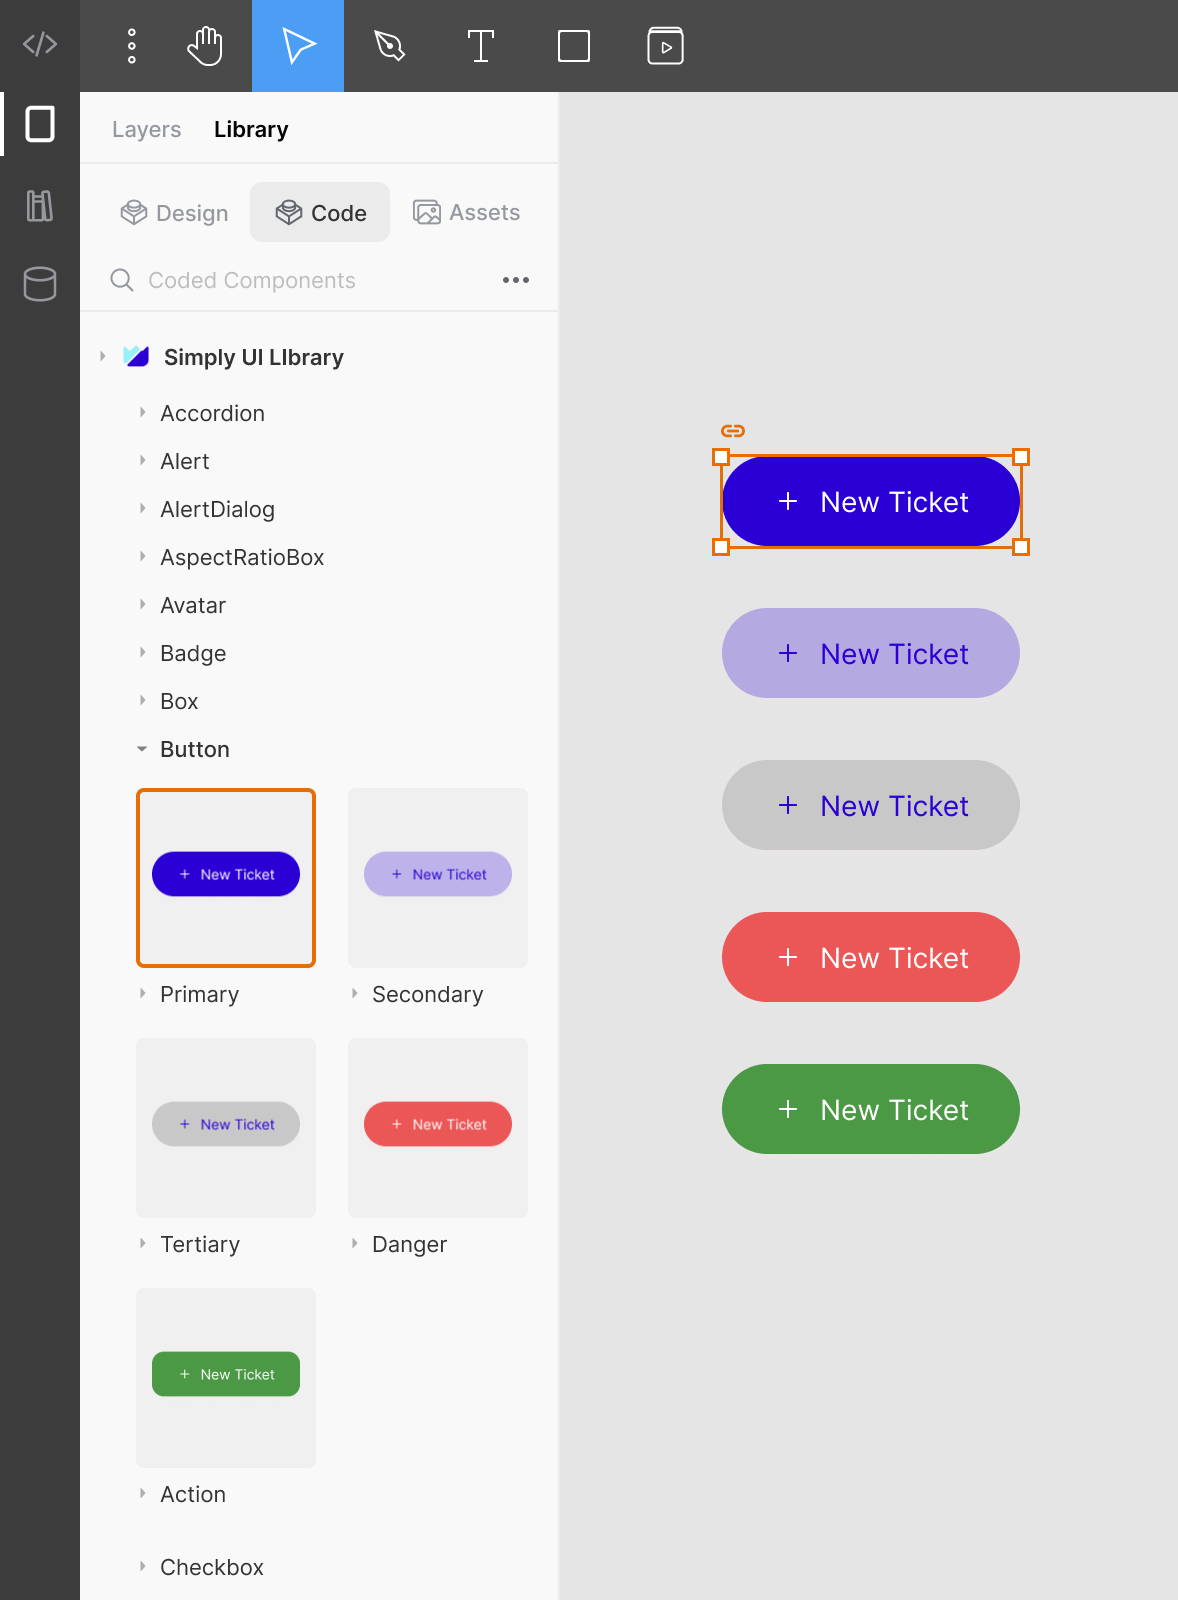The height and width of the screenshot is (1600, 1178).
Task: Collapse the Button component group
Action: [x=142, y=749]
